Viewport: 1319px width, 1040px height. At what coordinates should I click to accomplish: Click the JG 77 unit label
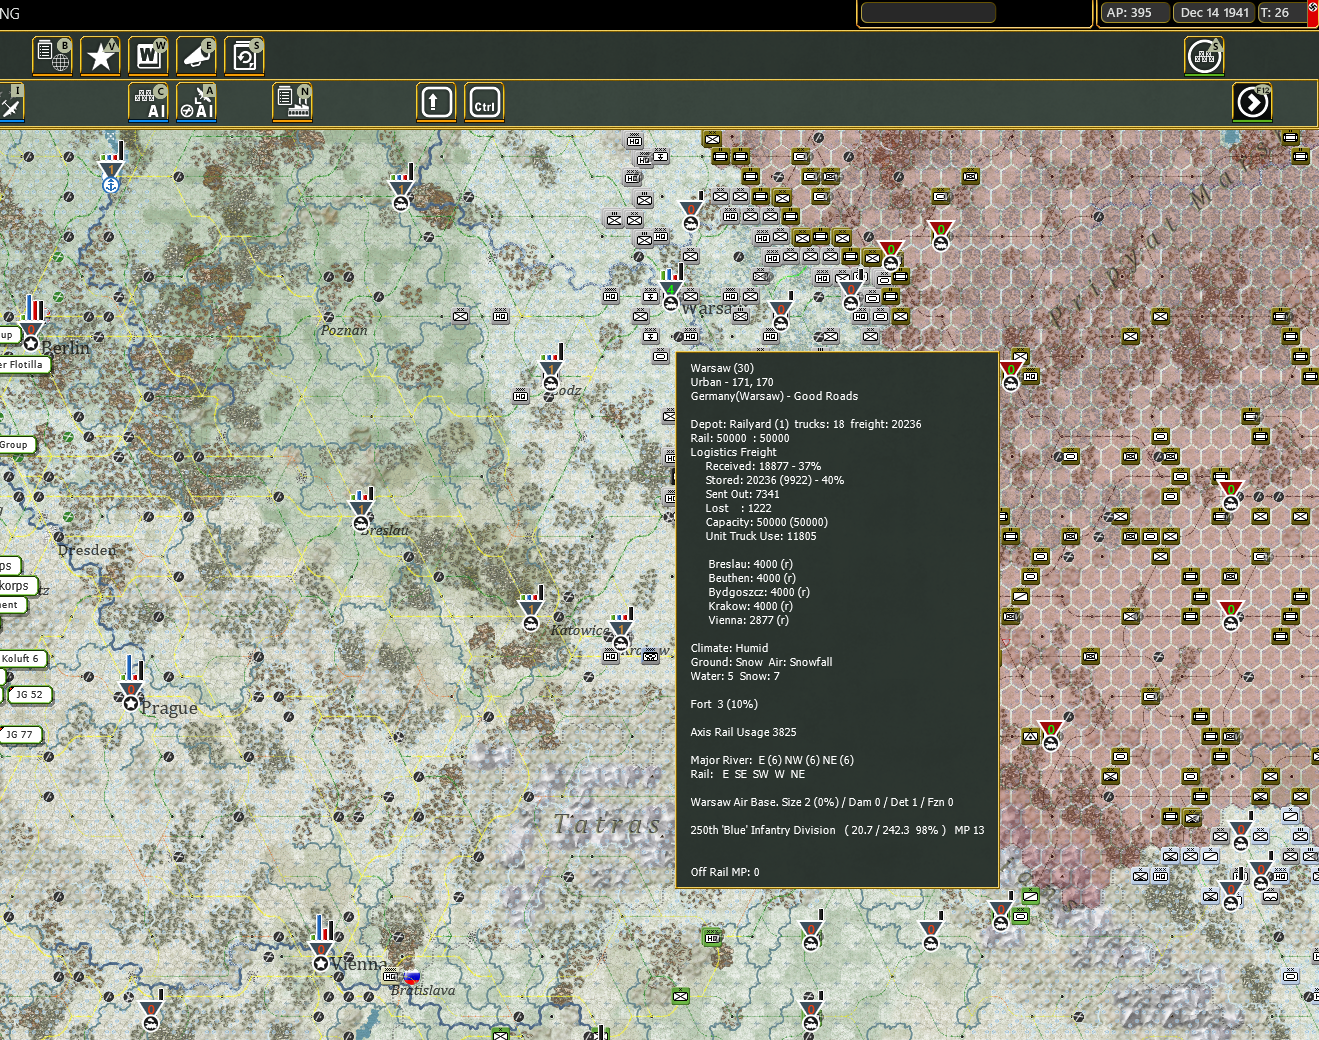tap(21, 735)
